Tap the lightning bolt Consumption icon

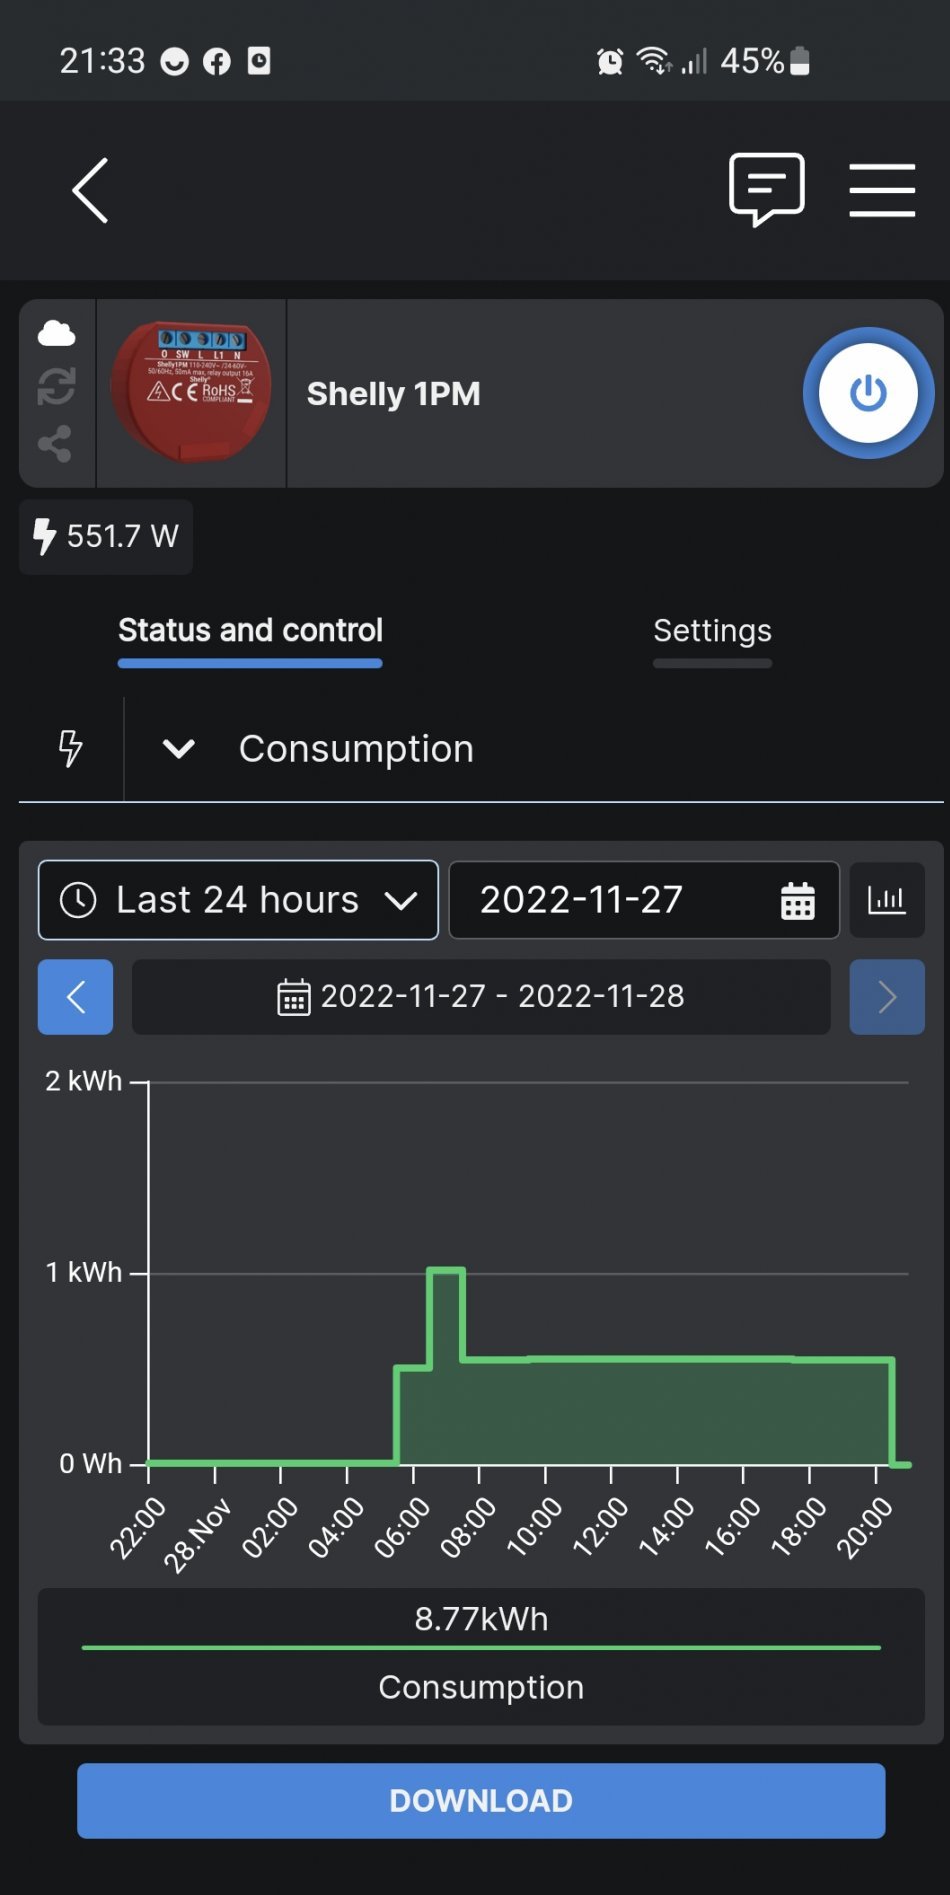tap(70, 748)
